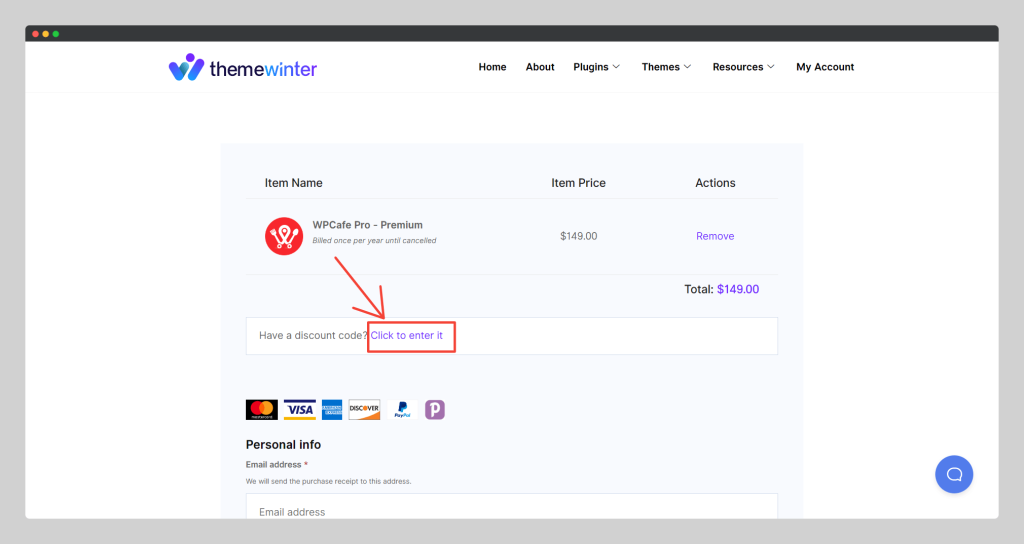
Task: Open the chat support bubble
Action: click(x=953, y=474)
